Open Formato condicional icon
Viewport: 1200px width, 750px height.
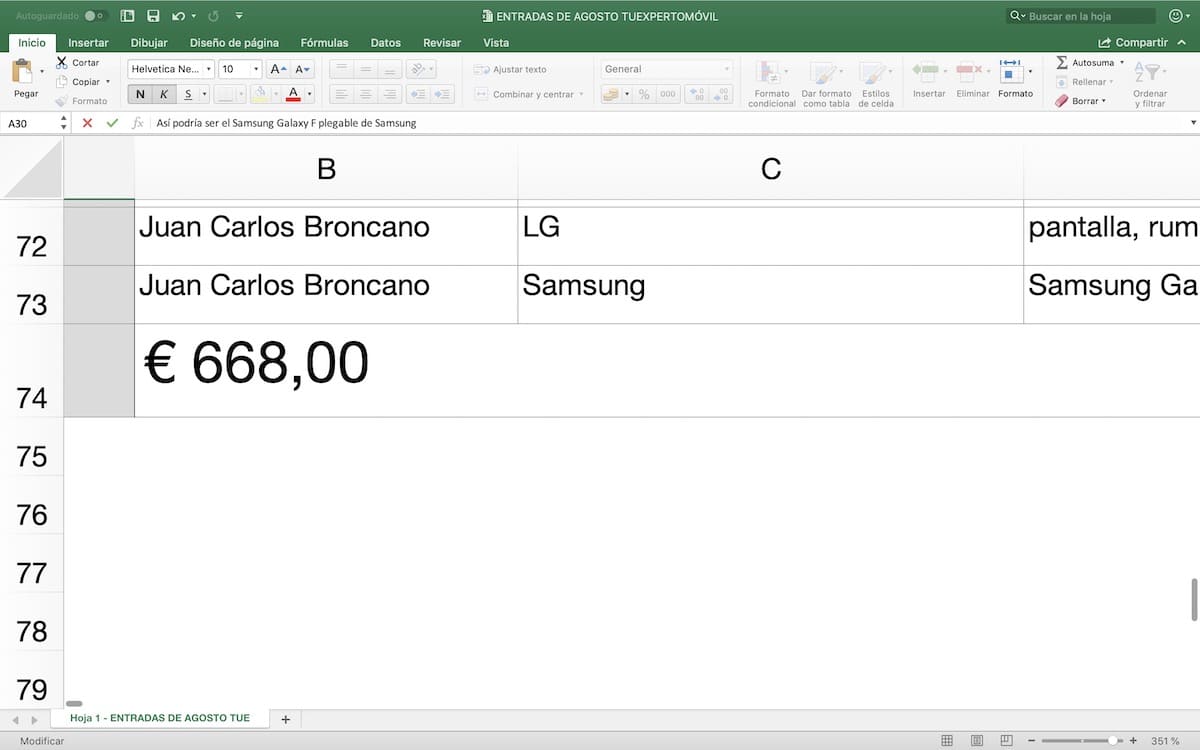click(x=771, y=73)
